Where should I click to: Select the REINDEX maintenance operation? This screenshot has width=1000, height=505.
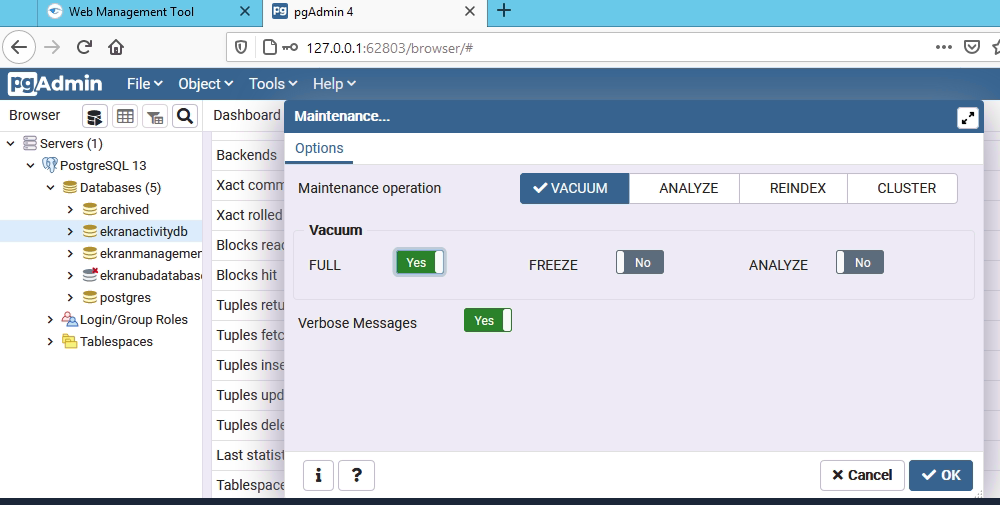coord(797,188)
